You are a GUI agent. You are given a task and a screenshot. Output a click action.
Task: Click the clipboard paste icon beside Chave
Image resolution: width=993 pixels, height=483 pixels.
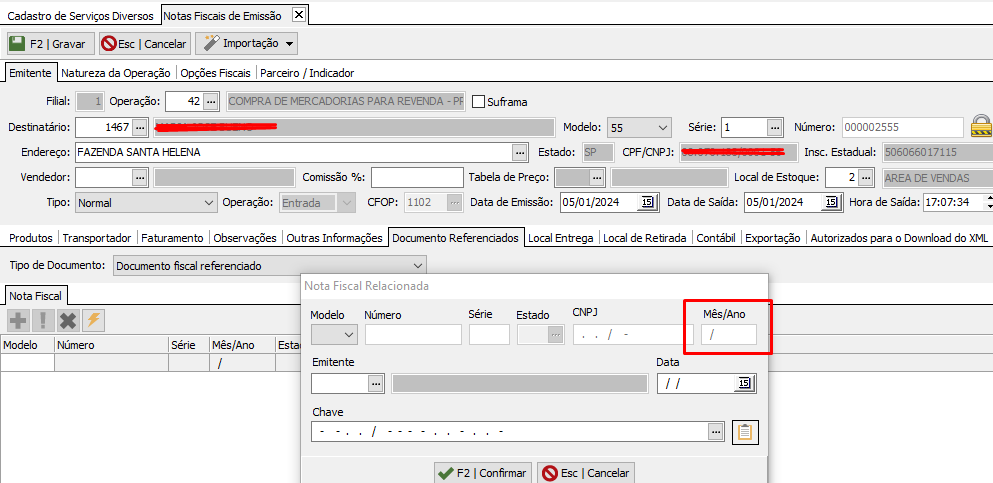pos(744,432)
